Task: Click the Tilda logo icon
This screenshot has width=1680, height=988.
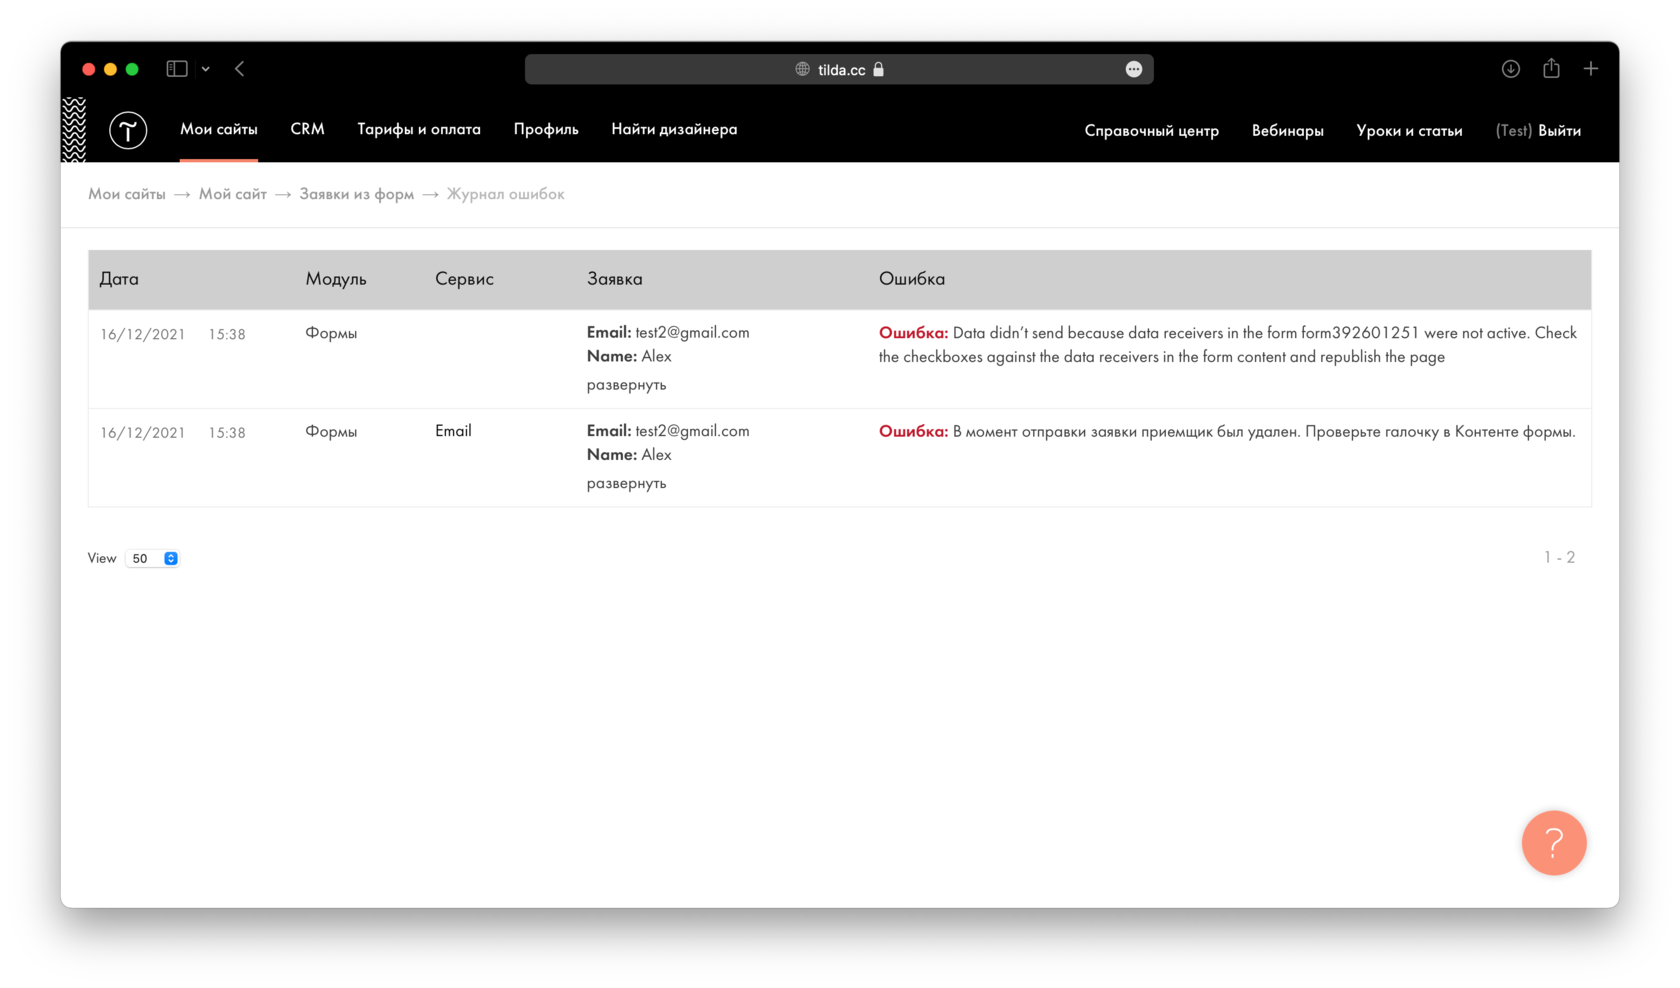Action: [128, 130]
